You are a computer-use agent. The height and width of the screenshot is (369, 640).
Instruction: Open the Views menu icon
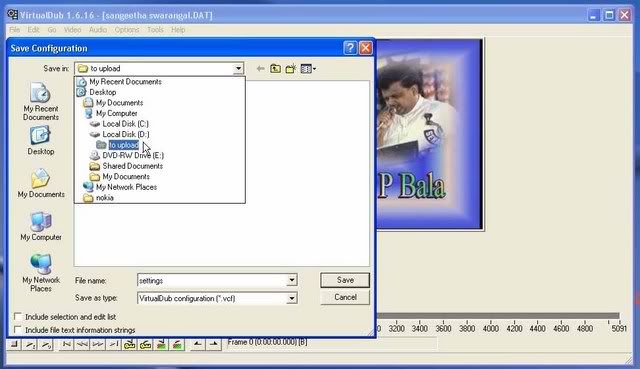click(308, 69)
